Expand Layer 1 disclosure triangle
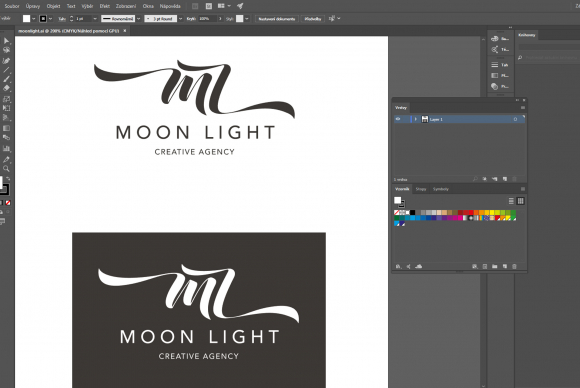The image size is (580, 388). click(416, 119)
